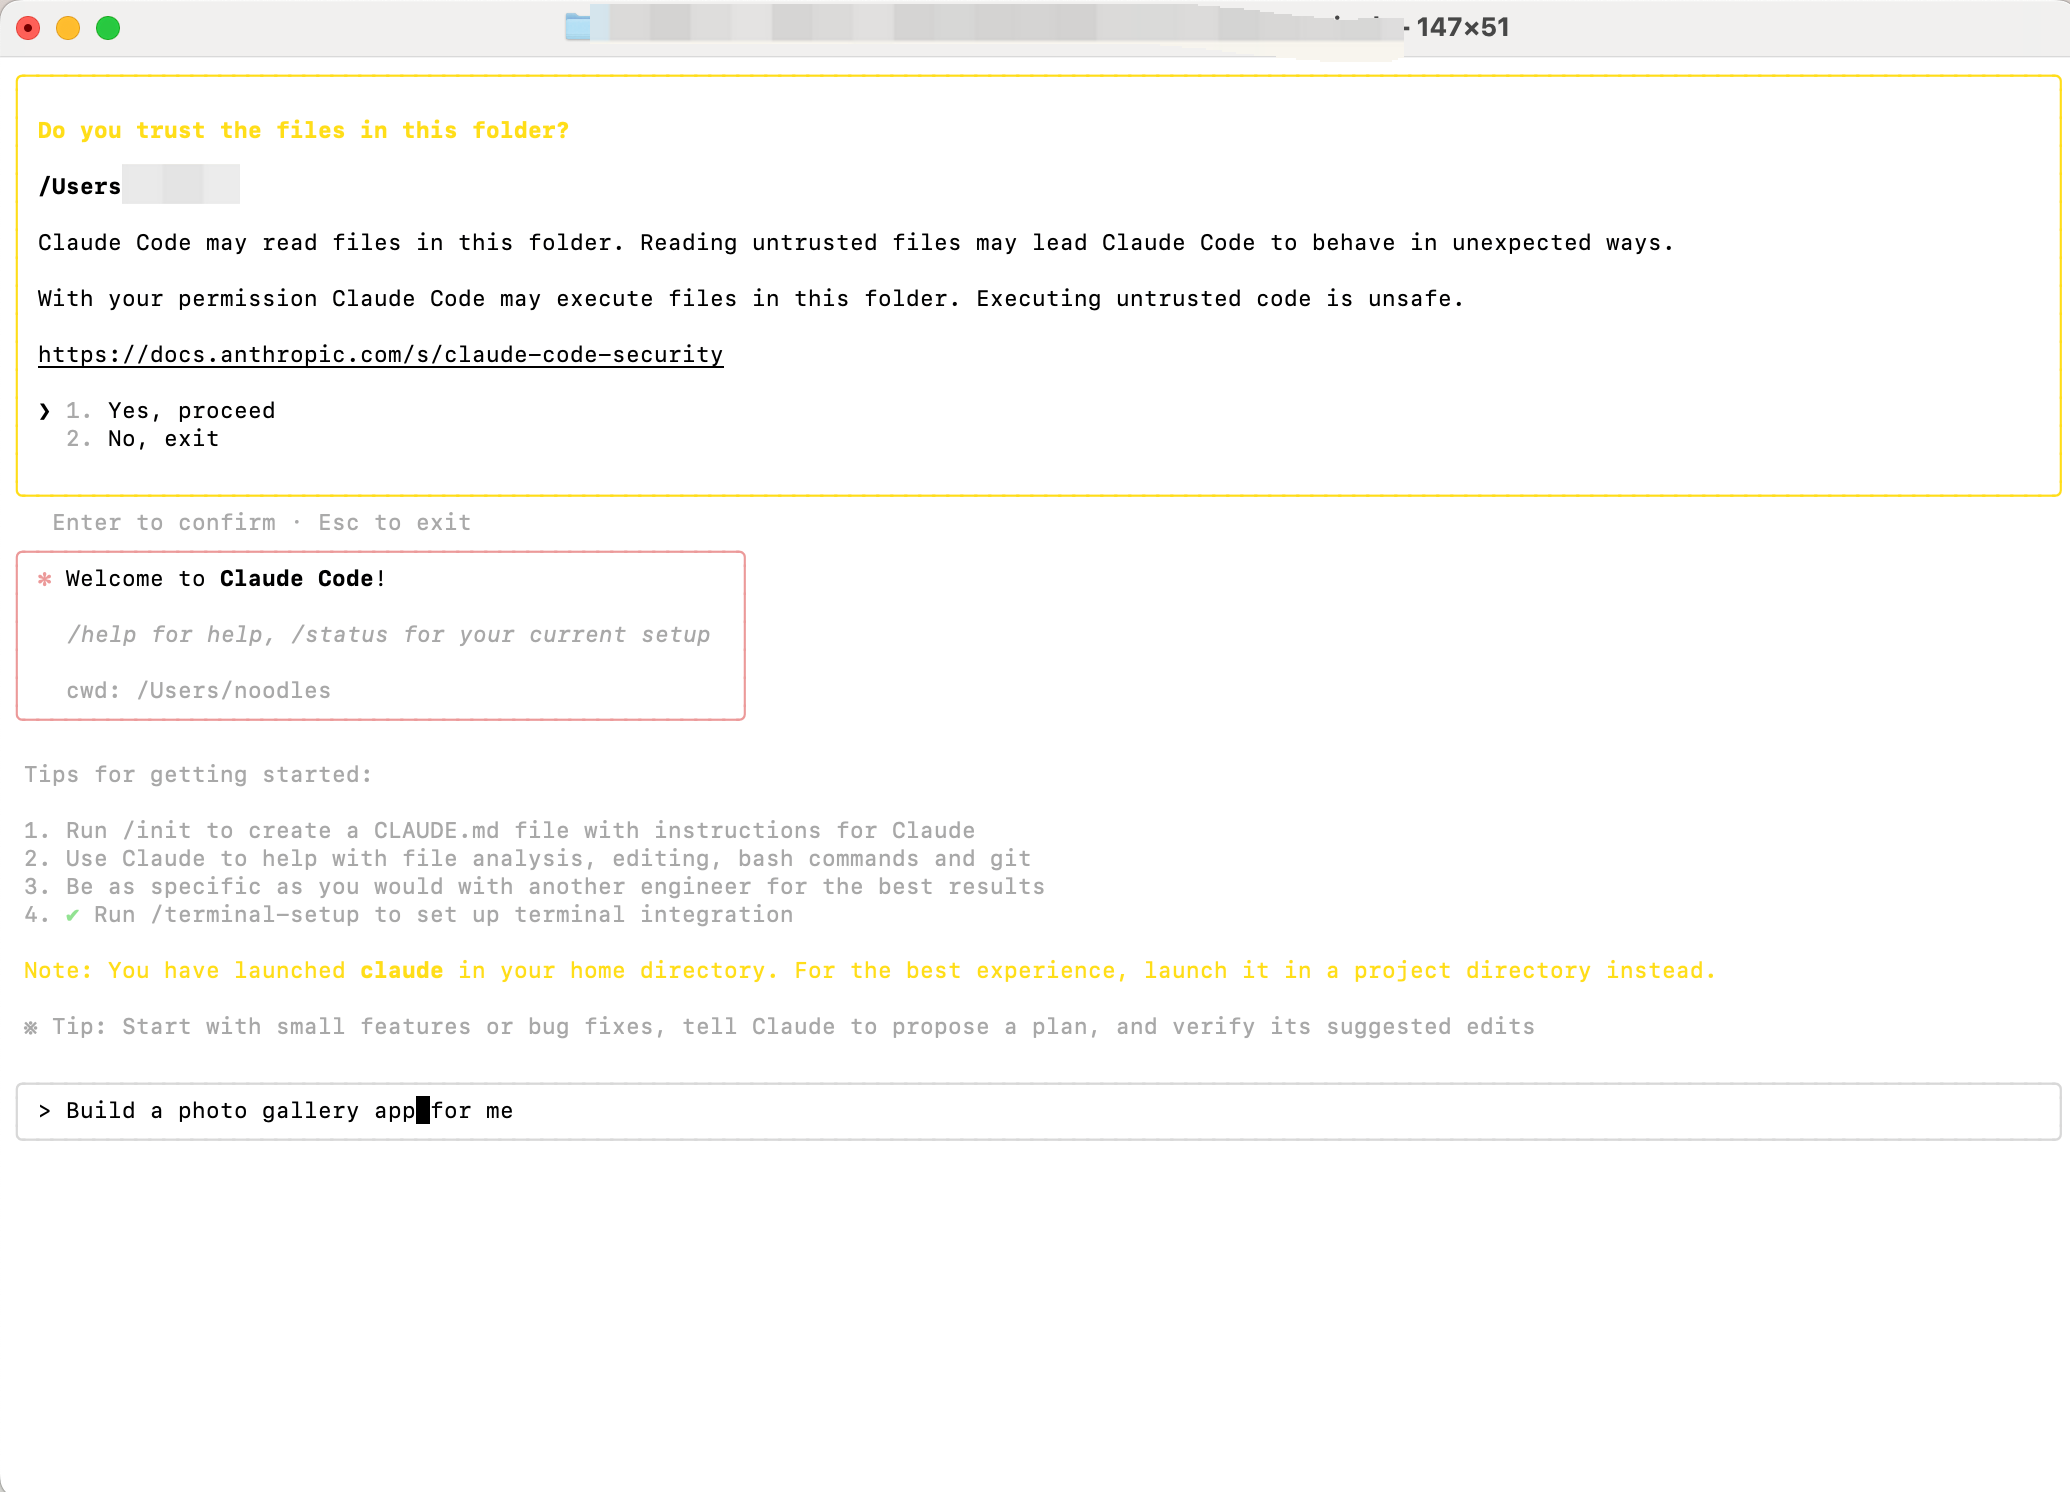Viewport: 2070px width, 1492px height.
Task: Click the folder icon in title bar
Action: pos(578,27)
